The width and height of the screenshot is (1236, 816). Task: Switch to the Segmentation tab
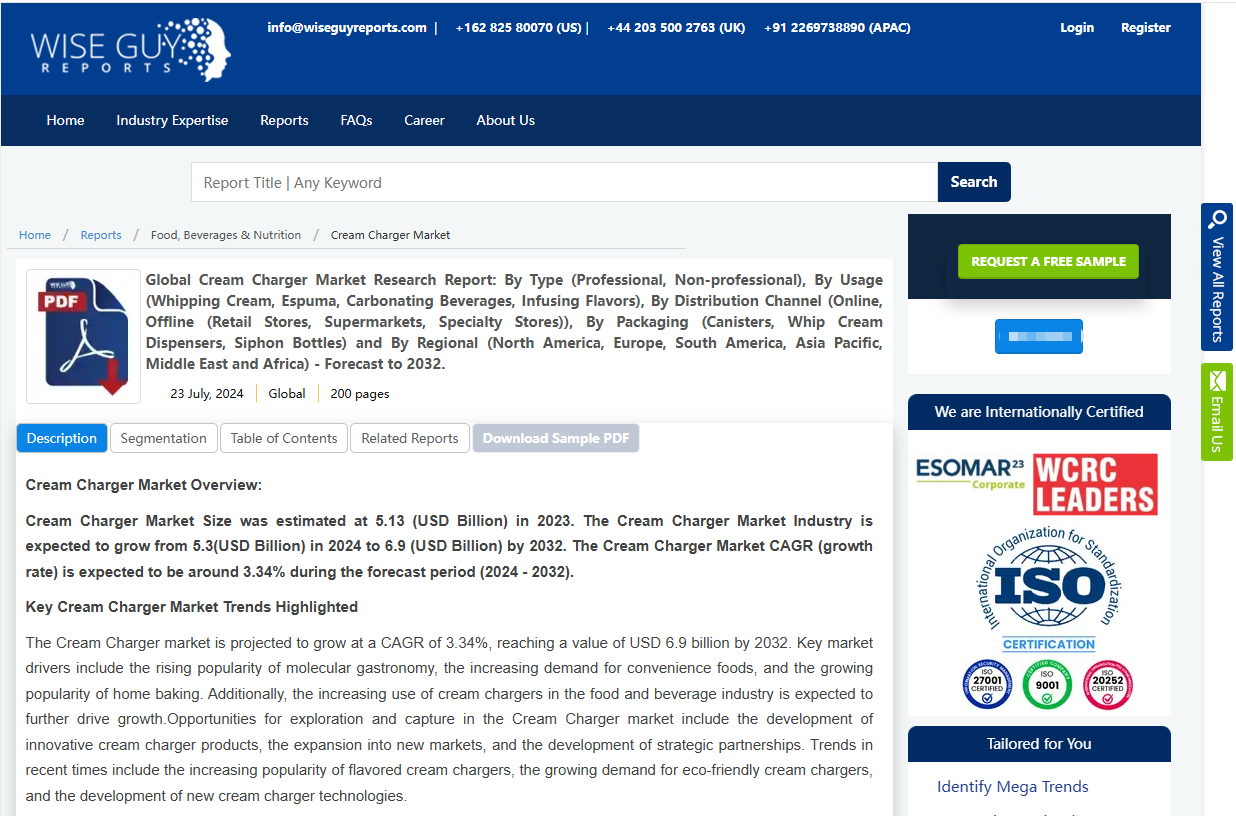pos(163,437)
